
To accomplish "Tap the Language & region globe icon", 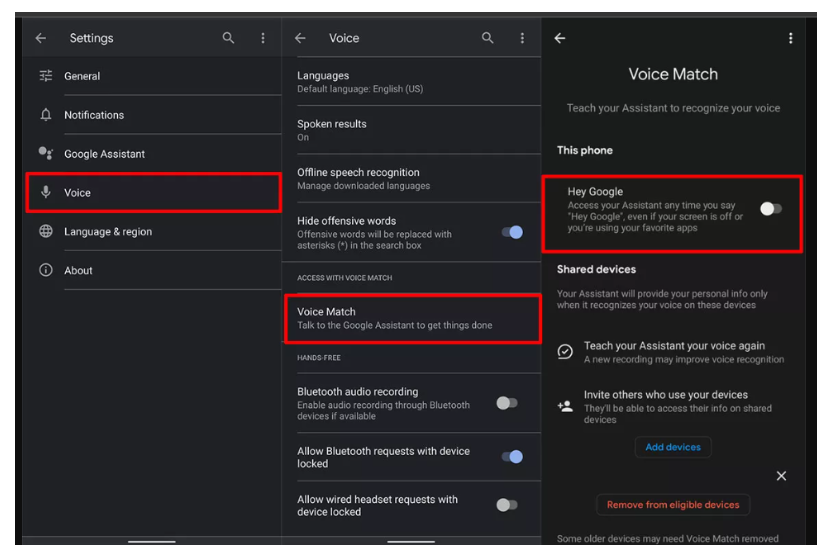I will (46, 231).
